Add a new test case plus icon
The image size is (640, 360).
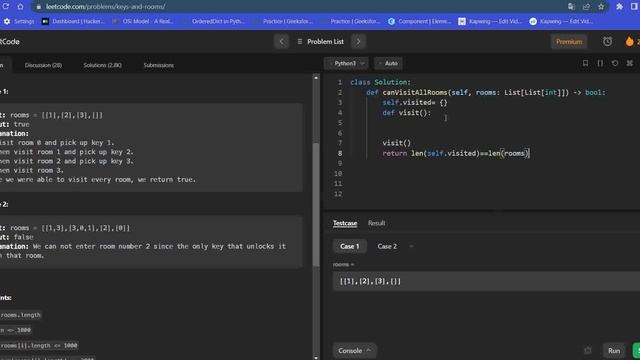point(411,247)
